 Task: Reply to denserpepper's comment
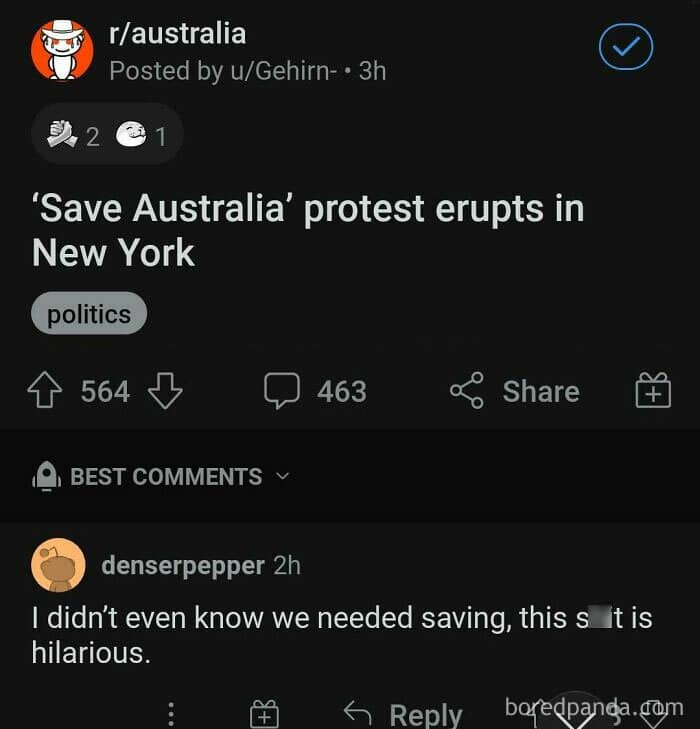[404, 714]
